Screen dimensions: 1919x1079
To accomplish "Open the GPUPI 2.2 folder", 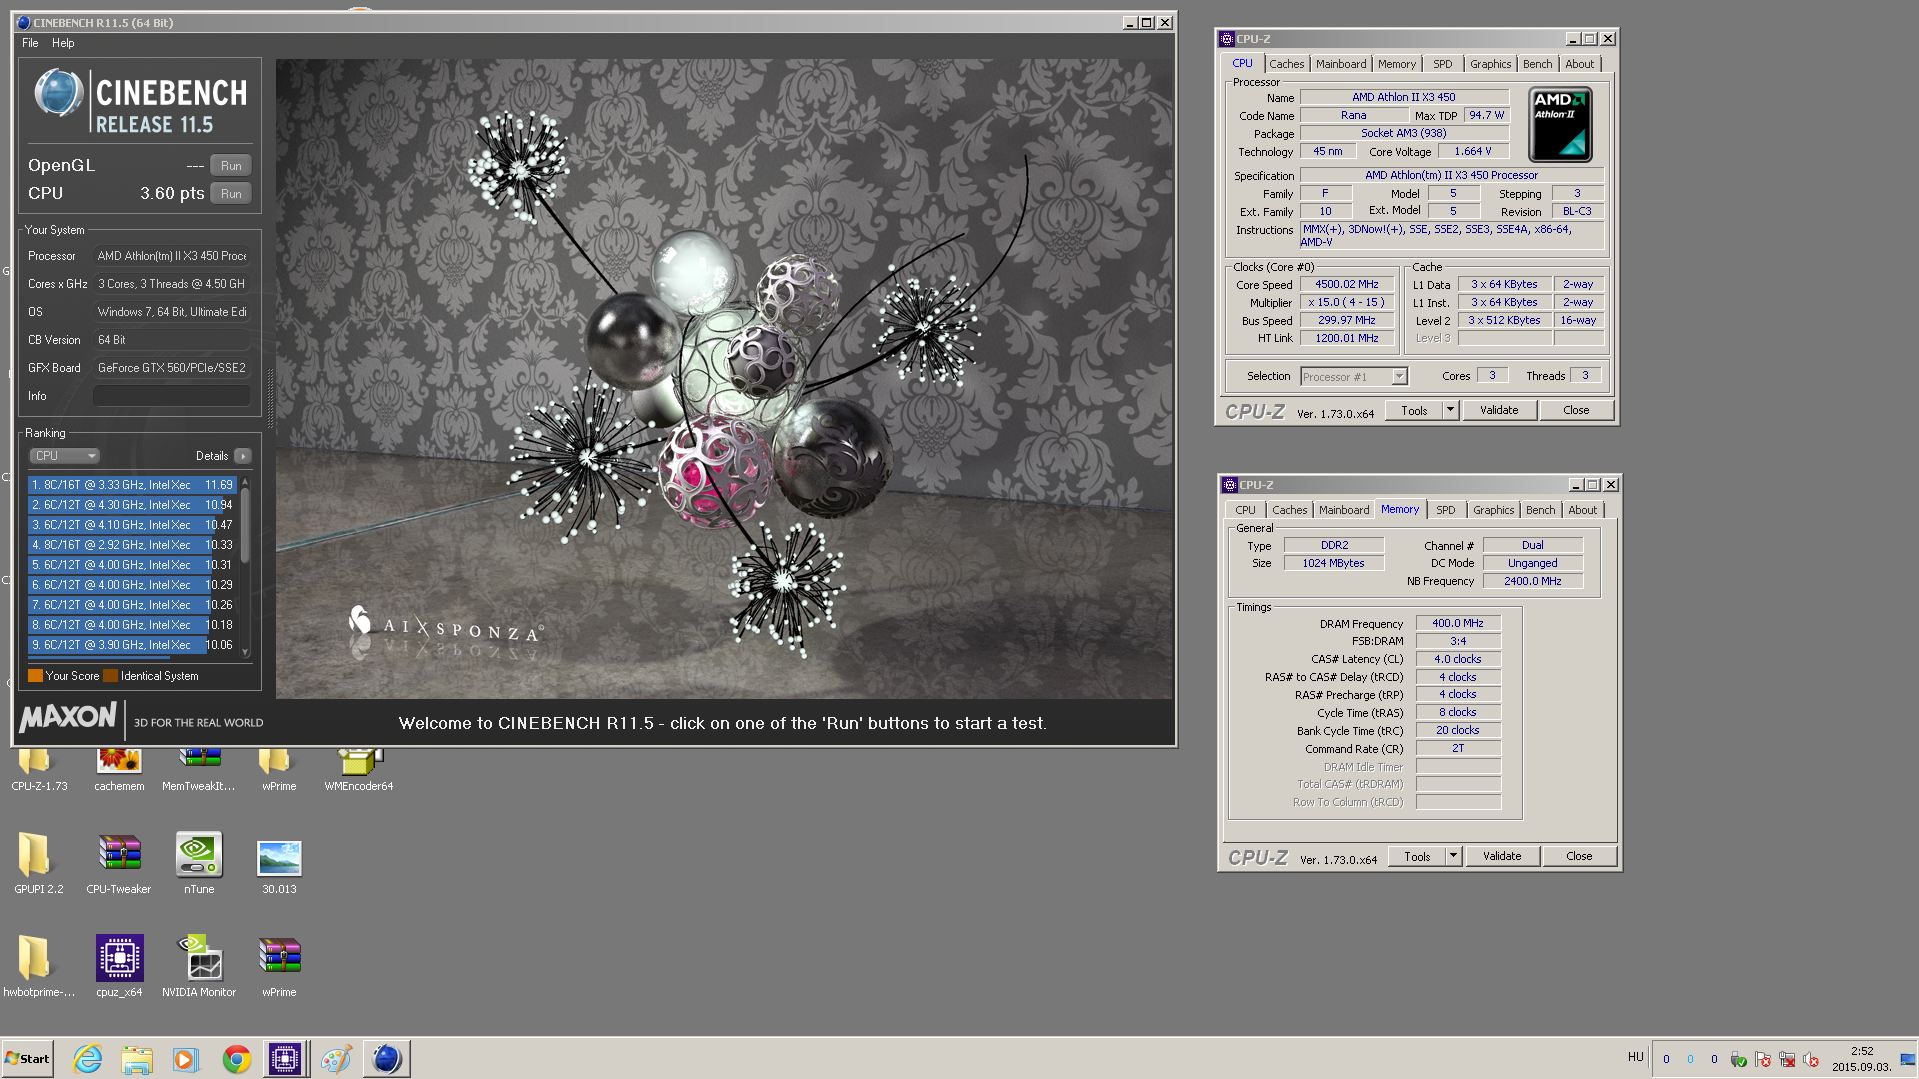I will click(x=38, y=864).
